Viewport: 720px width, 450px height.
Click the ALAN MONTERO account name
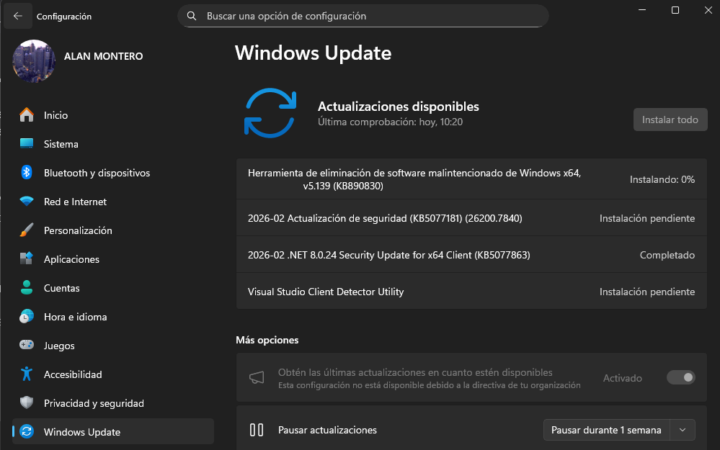point(103,56)
